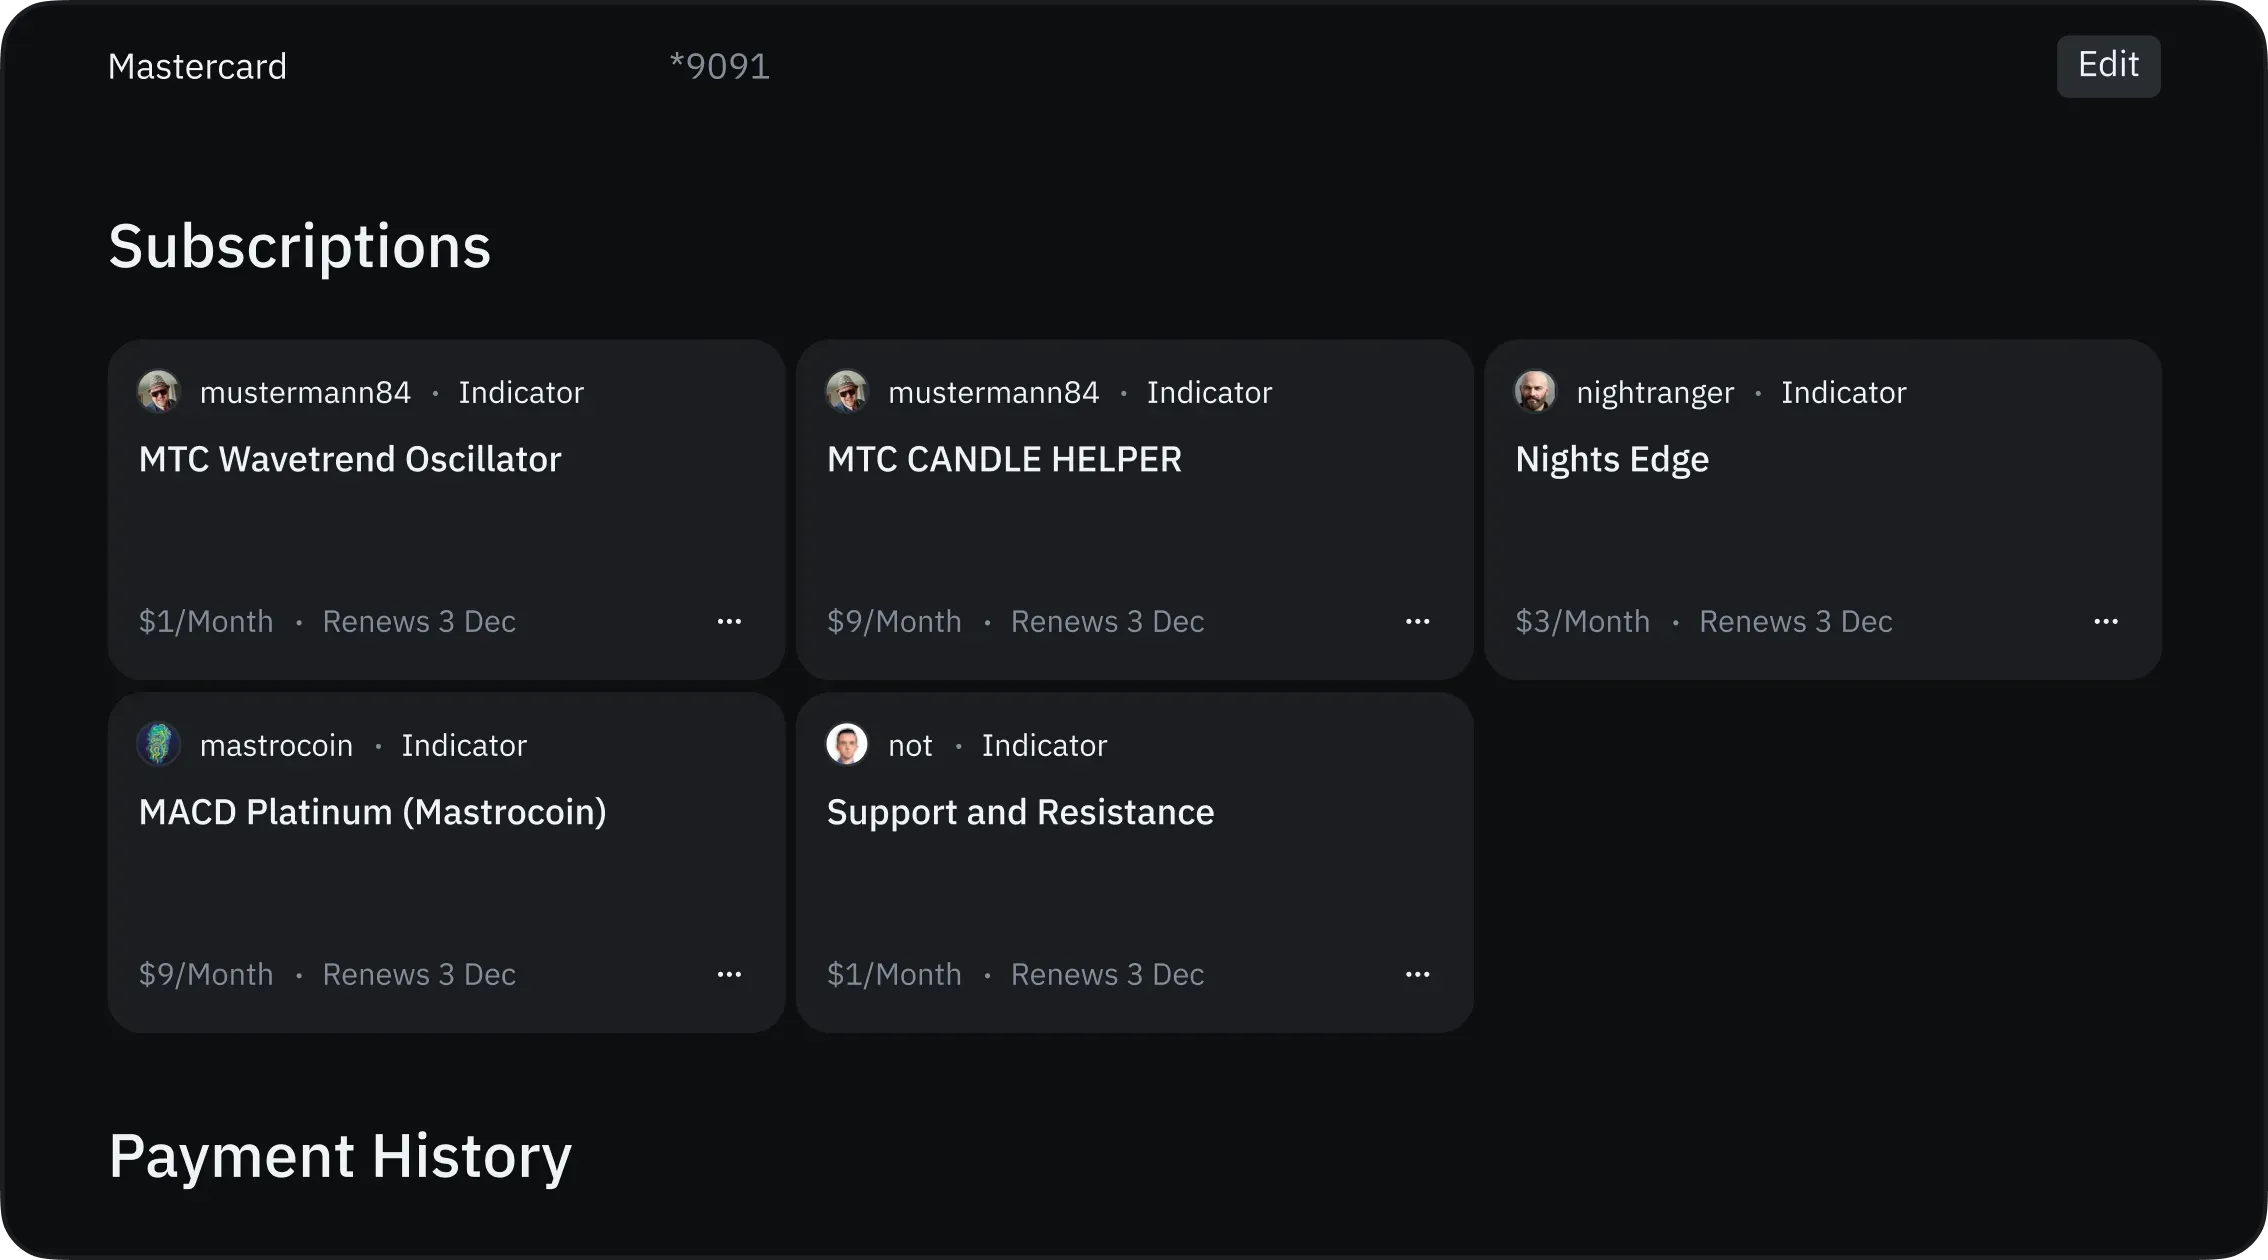
Task: Click mustermann84 avatar on MTC CANDLE HELPER card
Action: pyautogui.click(x=846, y=392)
